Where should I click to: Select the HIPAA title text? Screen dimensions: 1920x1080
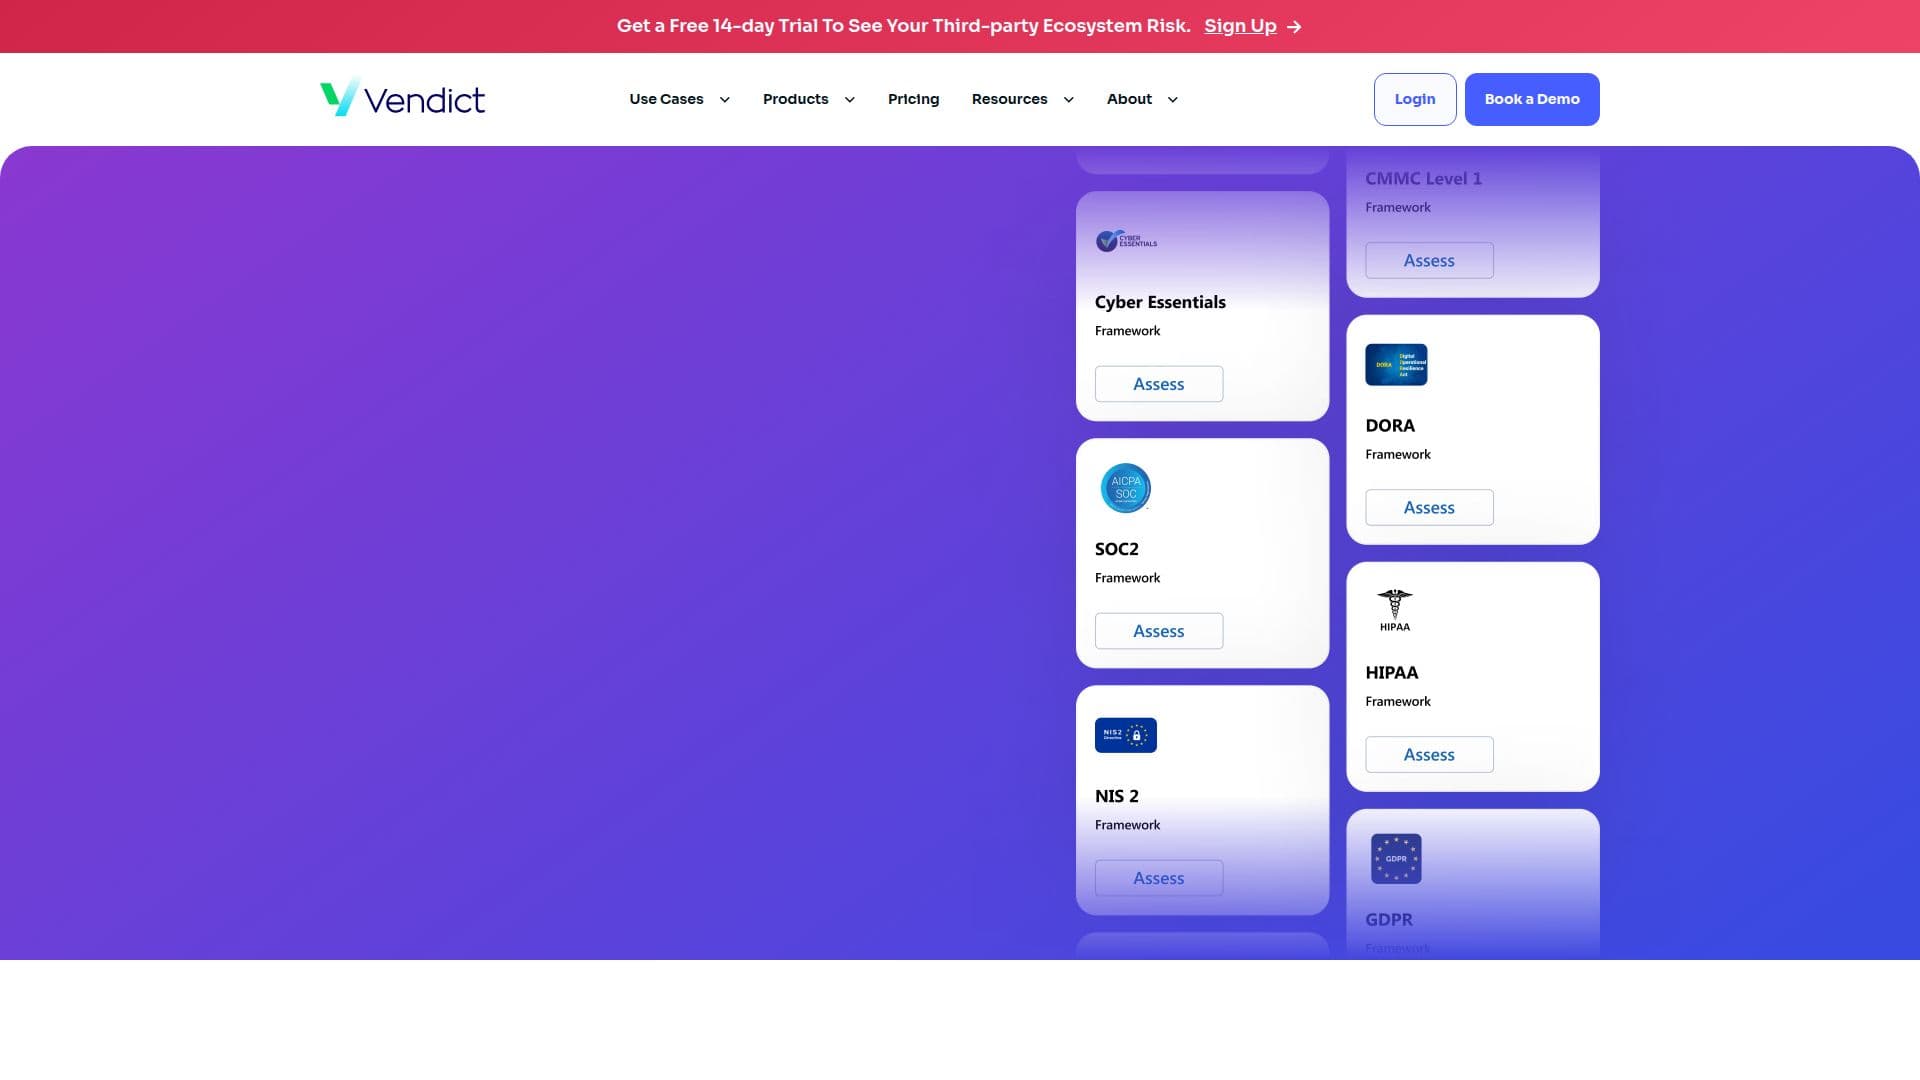[x=1392, y=672]
